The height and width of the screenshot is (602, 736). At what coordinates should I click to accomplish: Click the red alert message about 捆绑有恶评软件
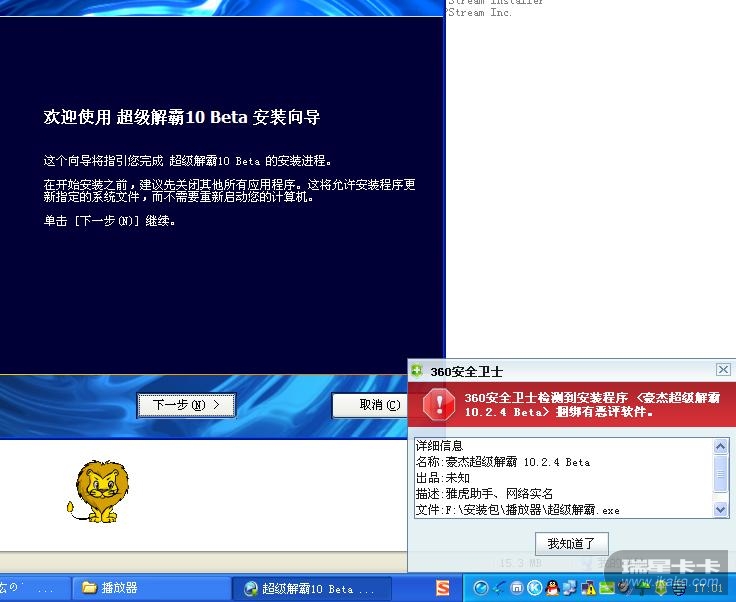pyautogui.click(x=592, y=405)
